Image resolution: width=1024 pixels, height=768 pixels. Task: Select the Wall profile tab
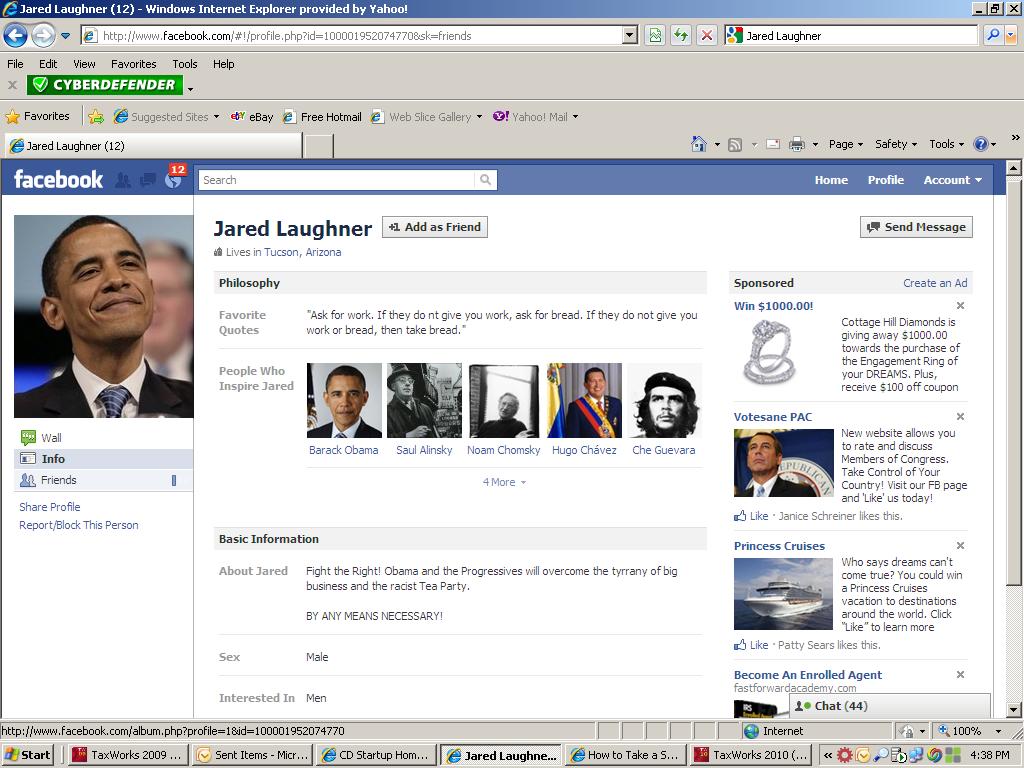[104, 438]
